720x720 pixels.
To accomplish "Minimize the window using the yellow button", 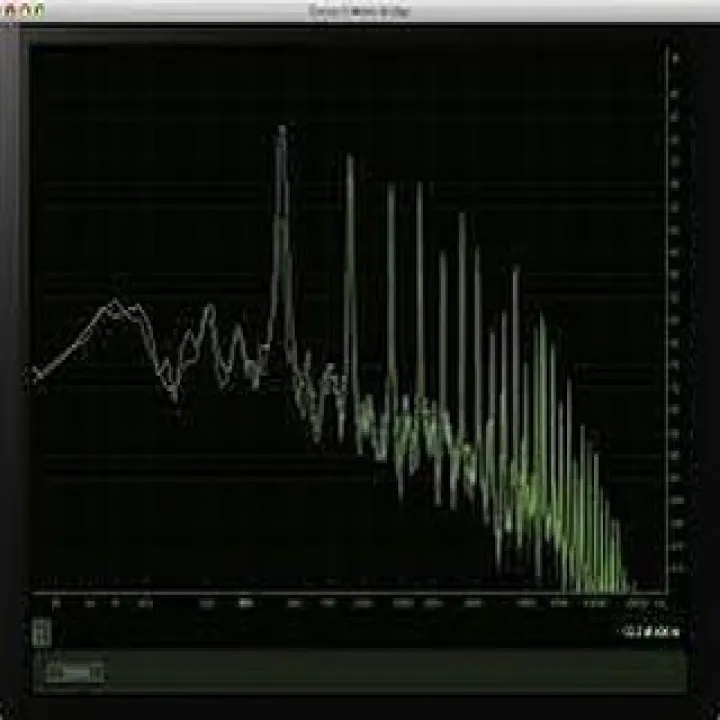I will tap(25, 9).
